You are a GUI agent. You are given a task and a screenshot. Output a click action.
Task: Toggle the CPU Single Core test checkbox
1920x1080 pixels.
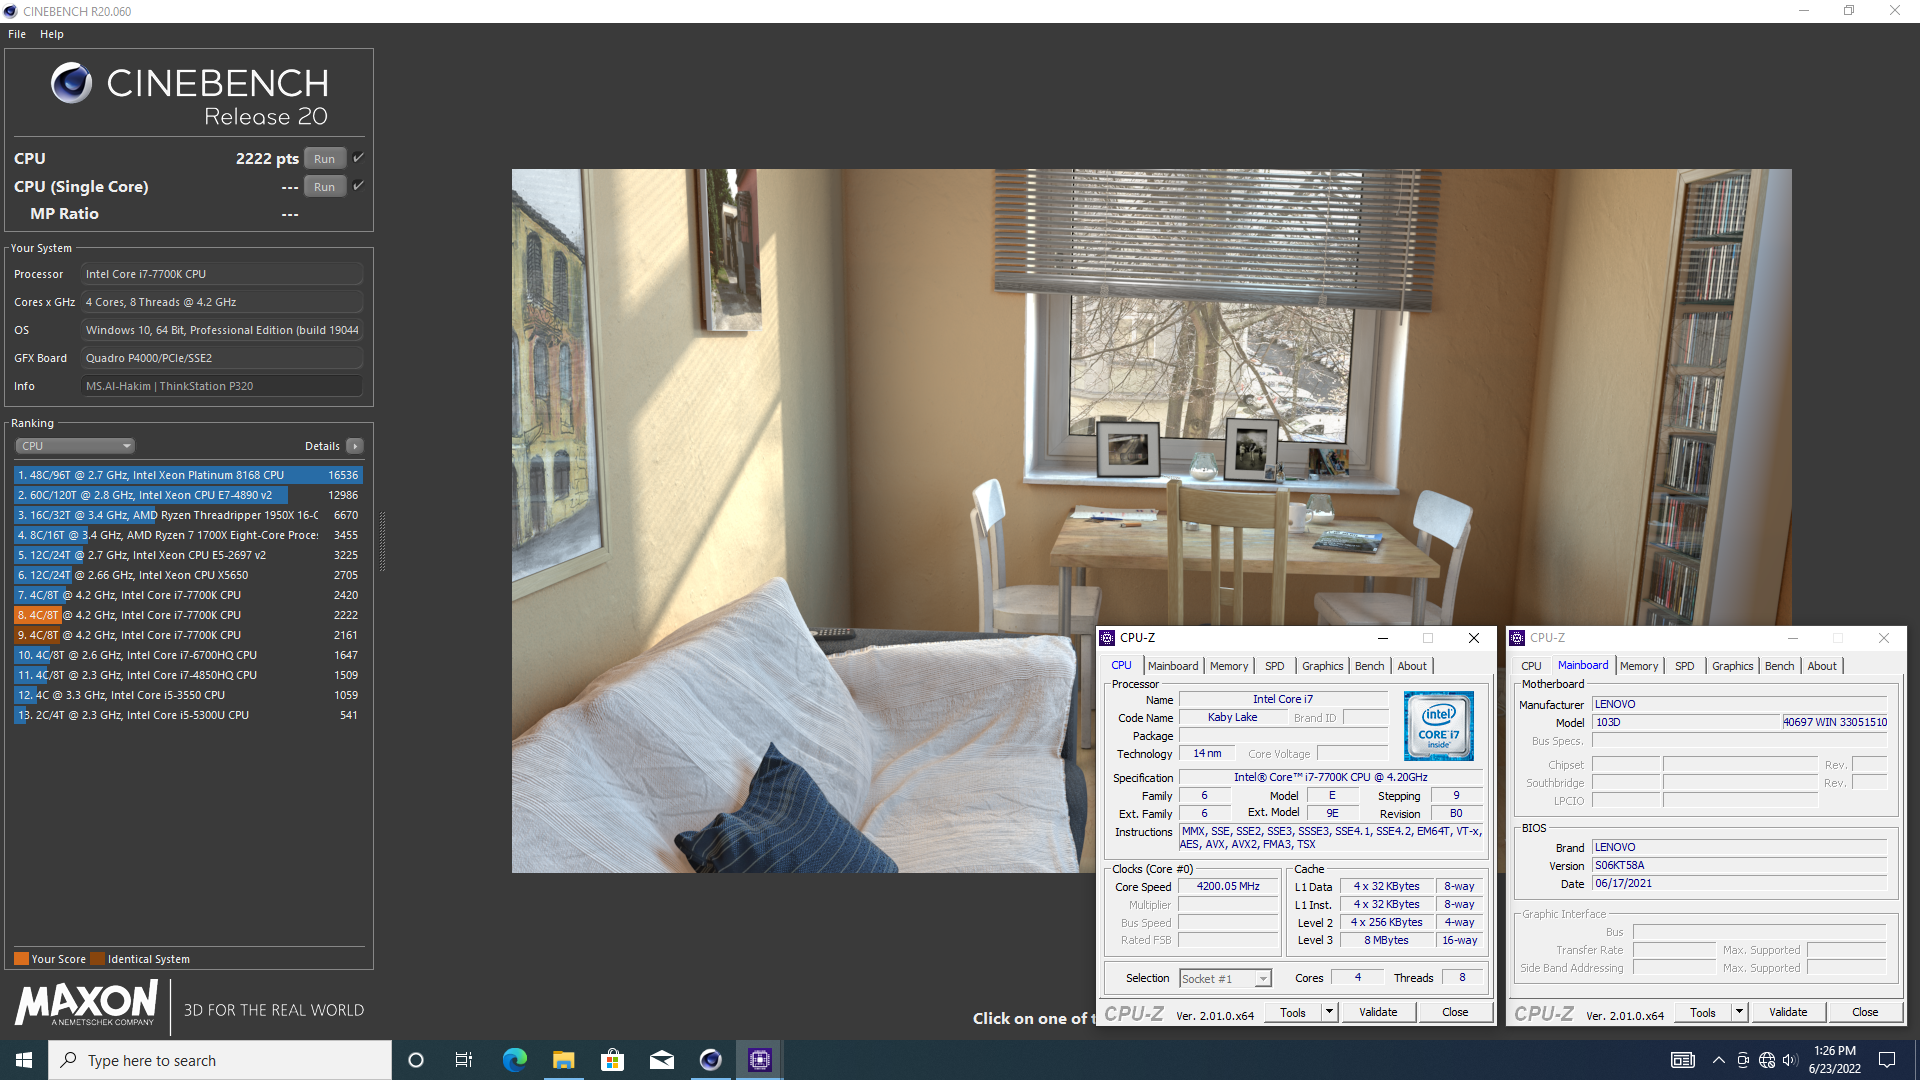pos(358,186)
